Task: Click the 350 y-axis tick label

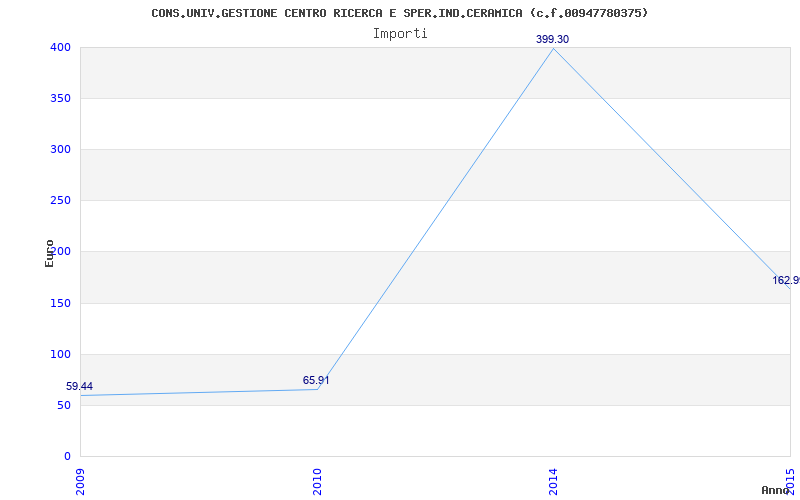Action: [x=60, y=98]
